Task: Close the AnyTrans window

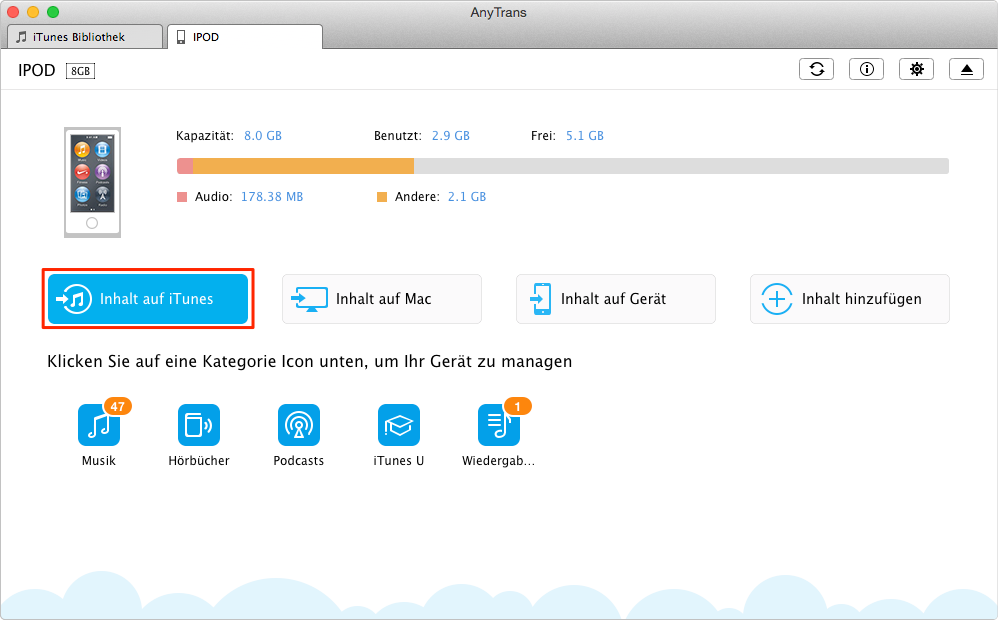Action: (x=13, y=12)
